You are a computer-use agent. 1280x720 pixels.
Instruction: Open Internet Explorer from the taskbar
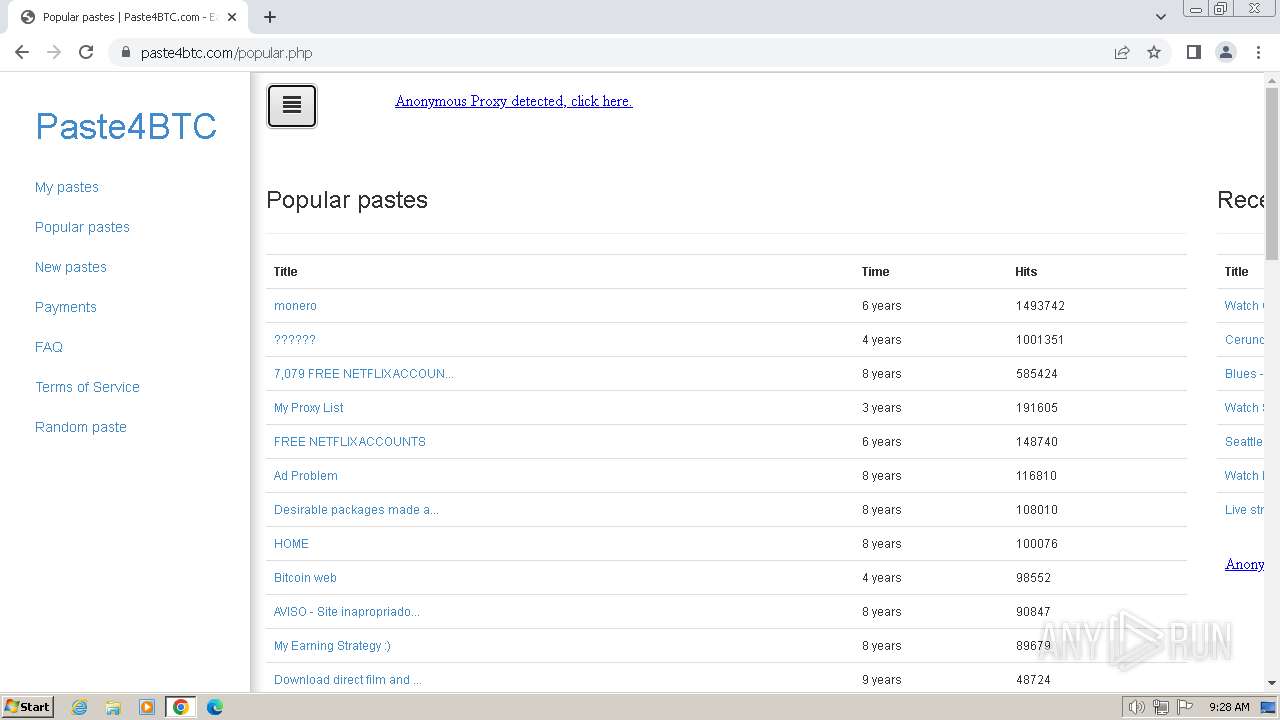(80, 707)
